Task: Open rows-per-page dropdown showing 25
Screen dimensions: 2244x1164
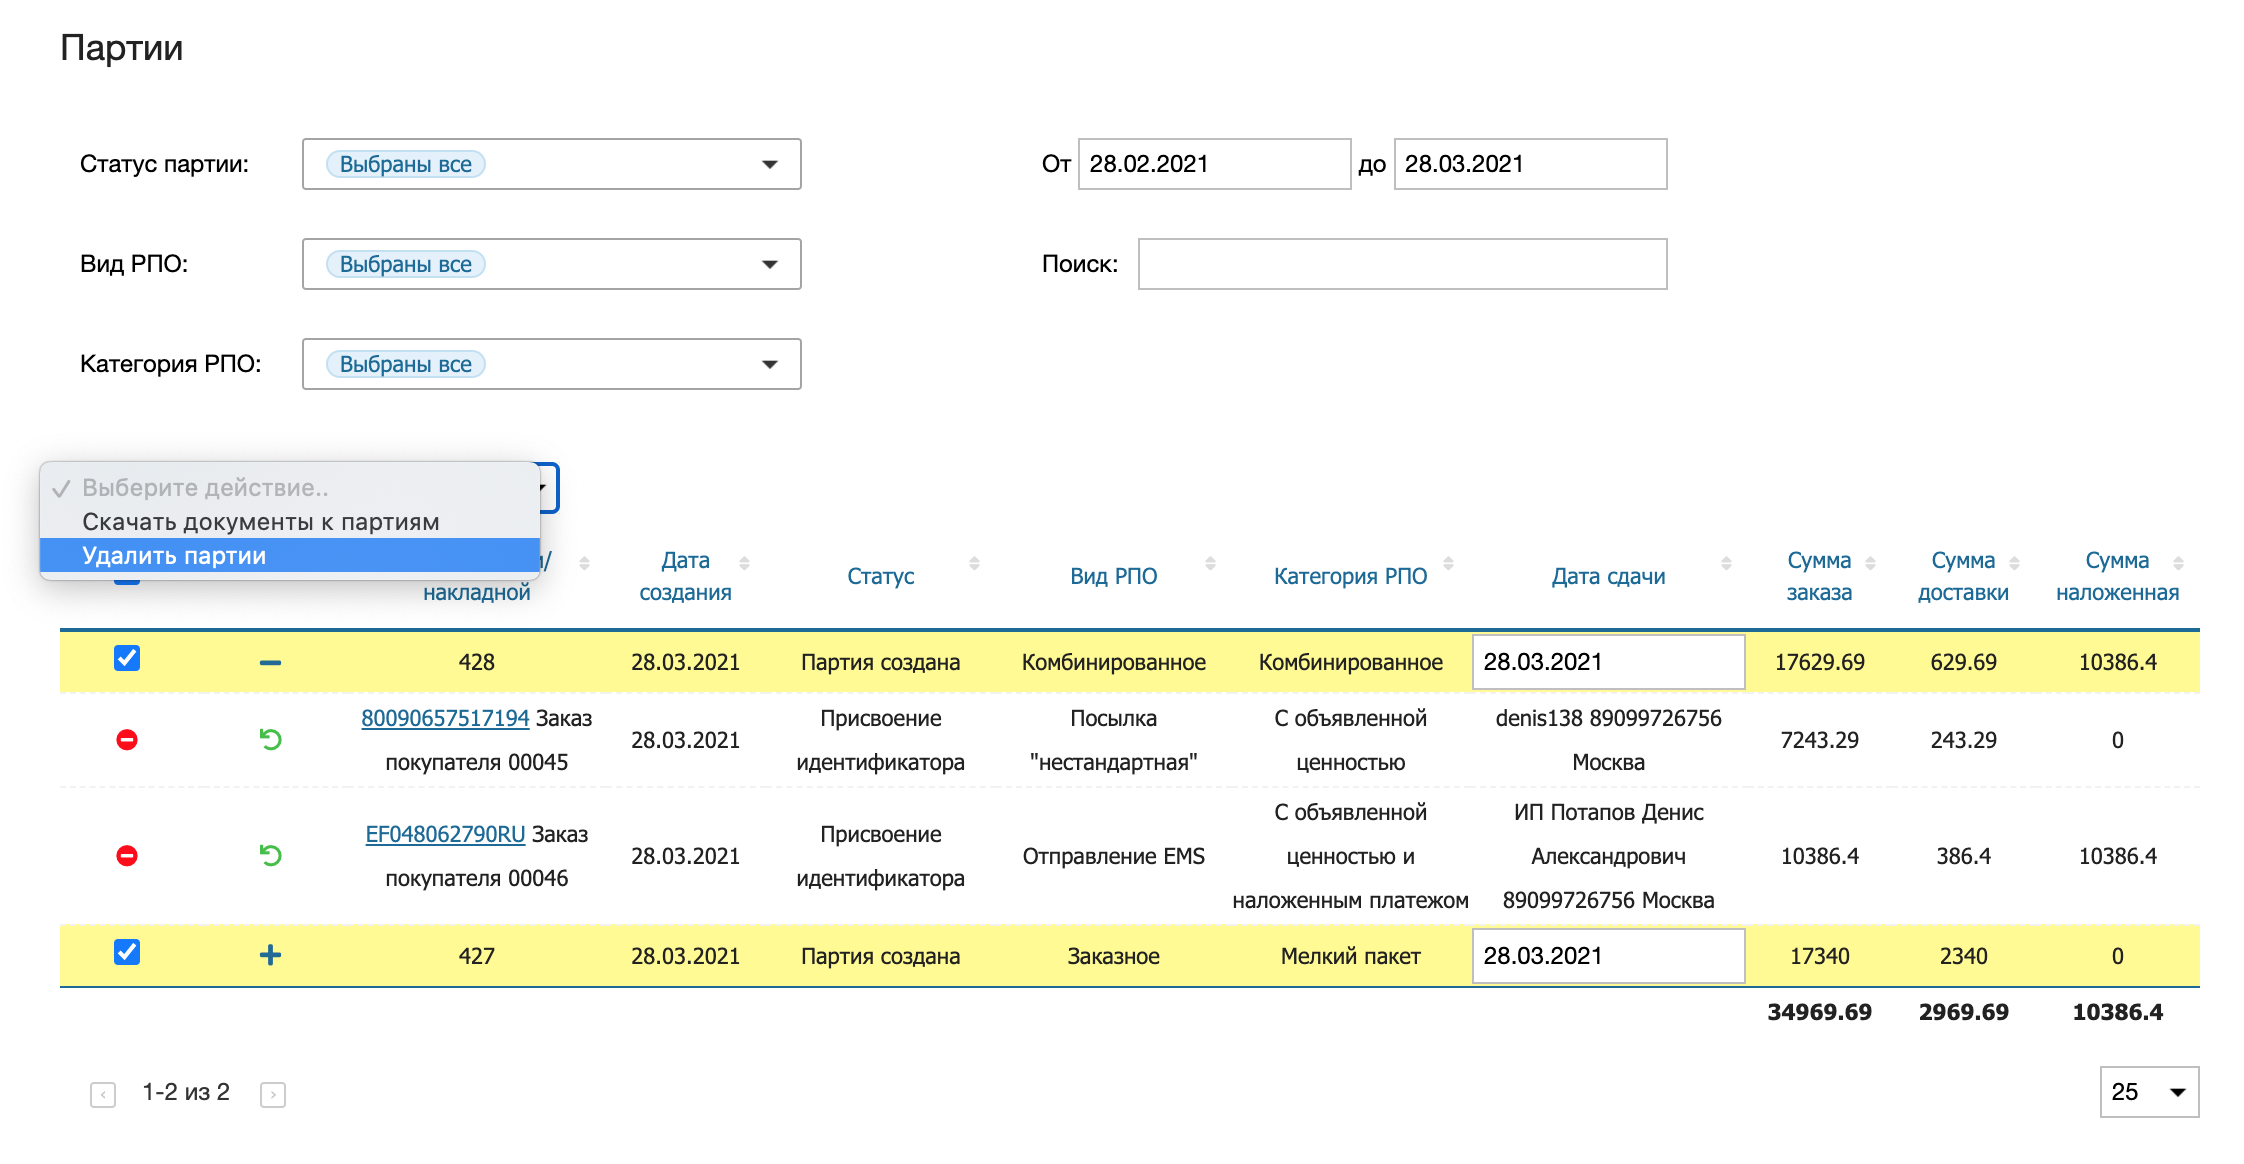Action: click(2148, 1092)
